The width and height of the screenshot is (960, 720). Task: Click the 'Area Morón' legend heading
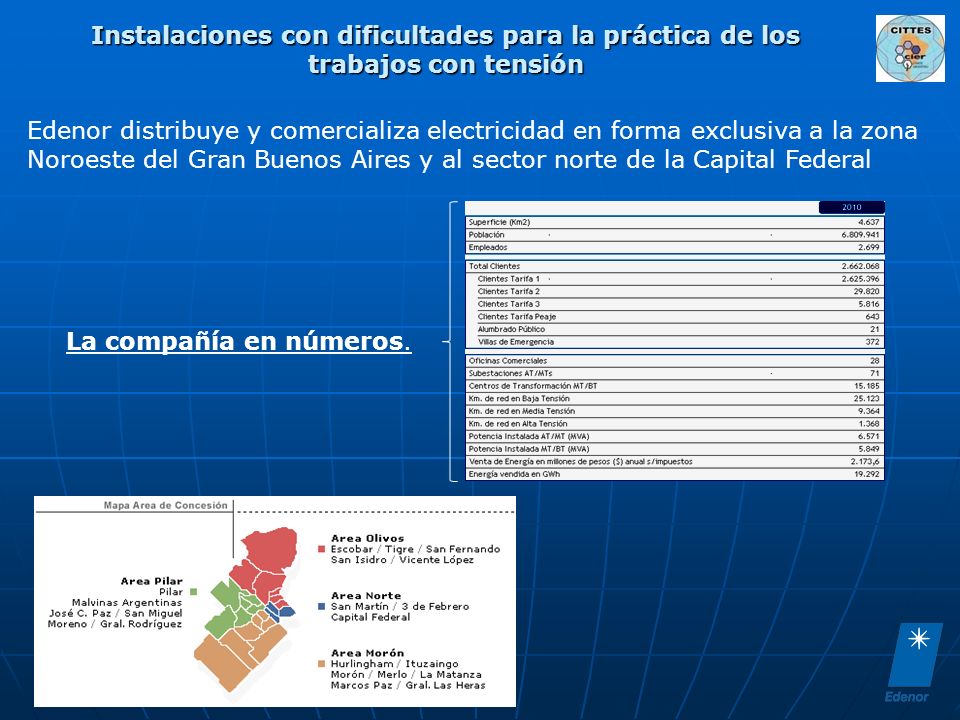click(367, 653)
